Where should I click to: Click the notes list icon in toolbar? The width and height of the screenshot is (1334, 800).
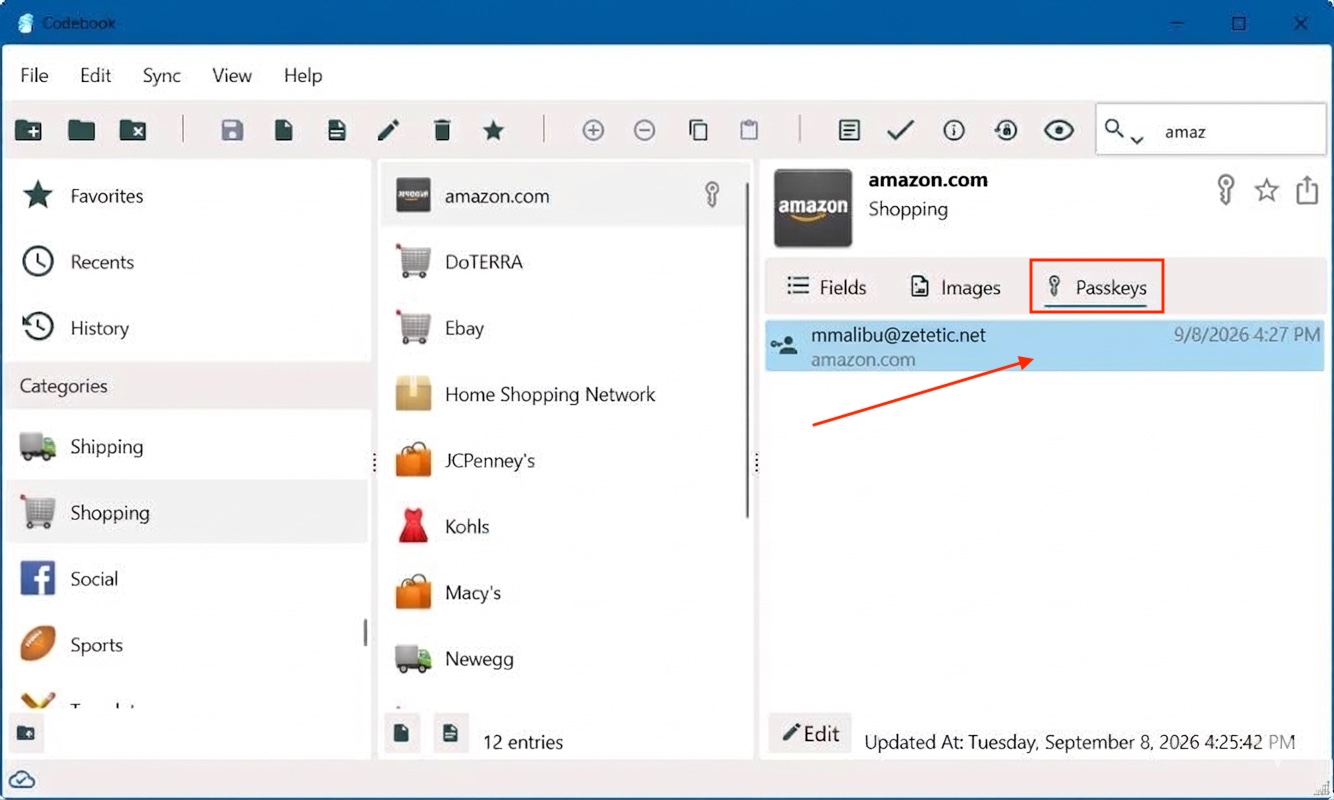[x=849, y=130]
